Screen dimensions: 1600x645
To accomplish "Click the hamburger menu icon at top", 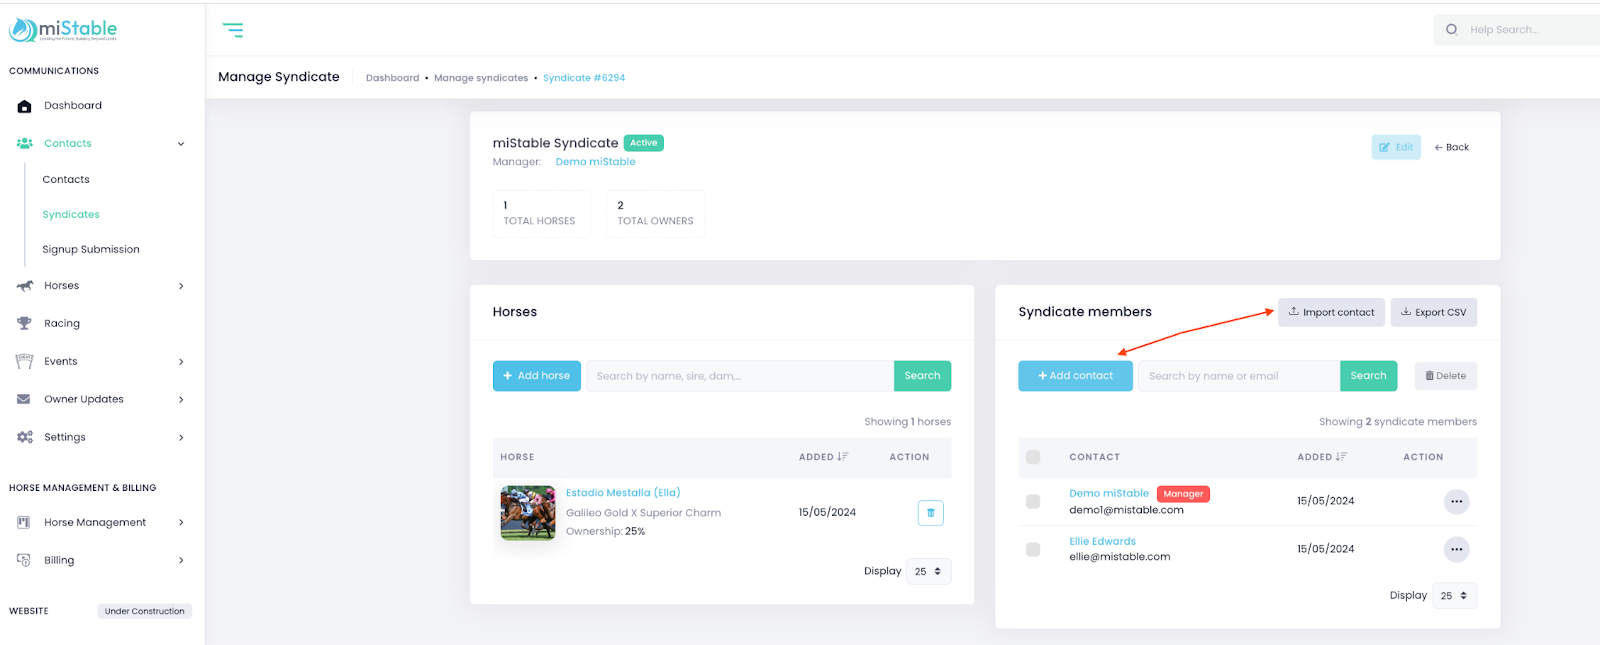I will click(233, 30).
